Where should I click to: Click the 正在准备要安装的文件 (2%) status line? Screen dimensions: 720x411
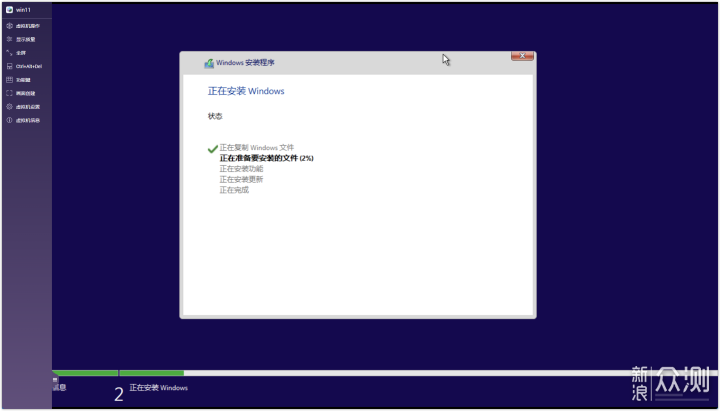click(x=266, y=158)
